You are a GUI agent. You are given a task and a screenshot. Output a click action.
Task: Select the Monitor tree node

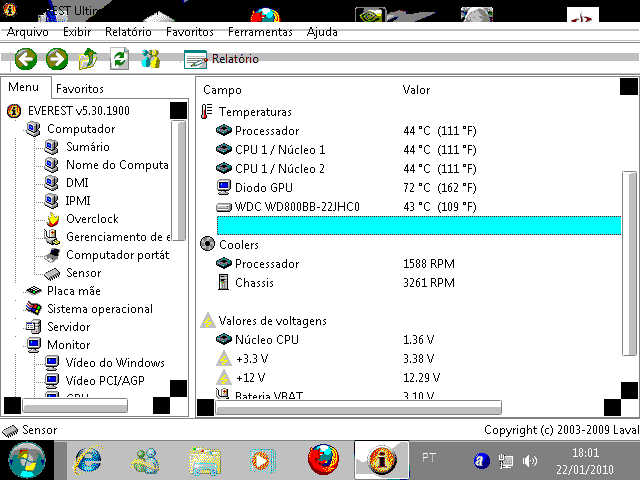69,344
